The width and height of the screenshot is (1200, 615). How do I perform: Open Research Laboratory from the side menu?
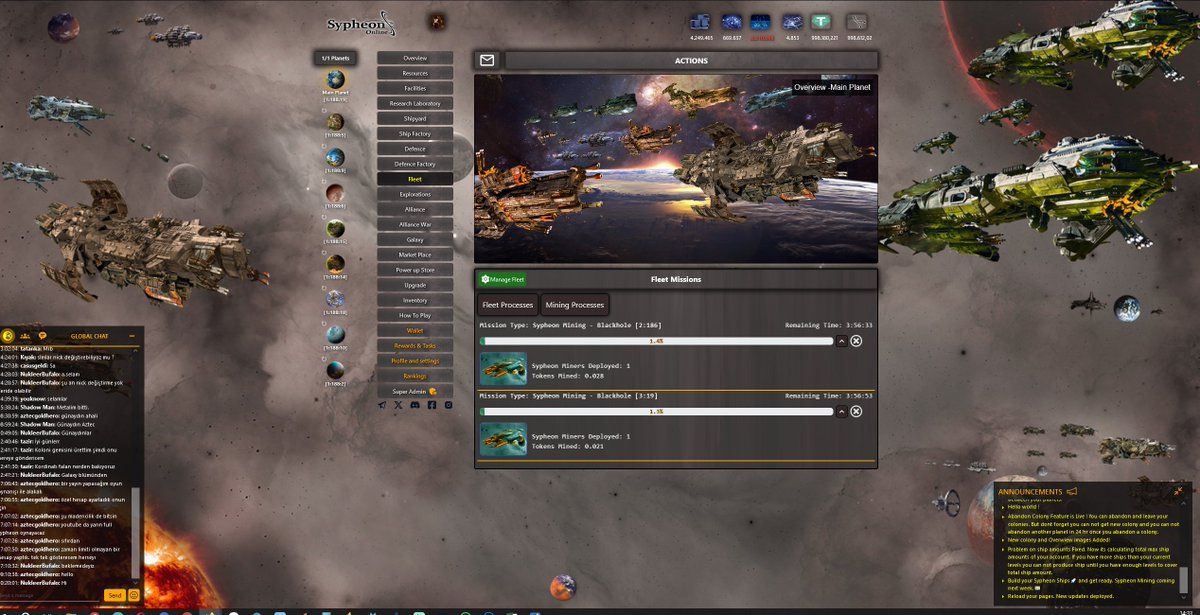click(x=415, y=104)
